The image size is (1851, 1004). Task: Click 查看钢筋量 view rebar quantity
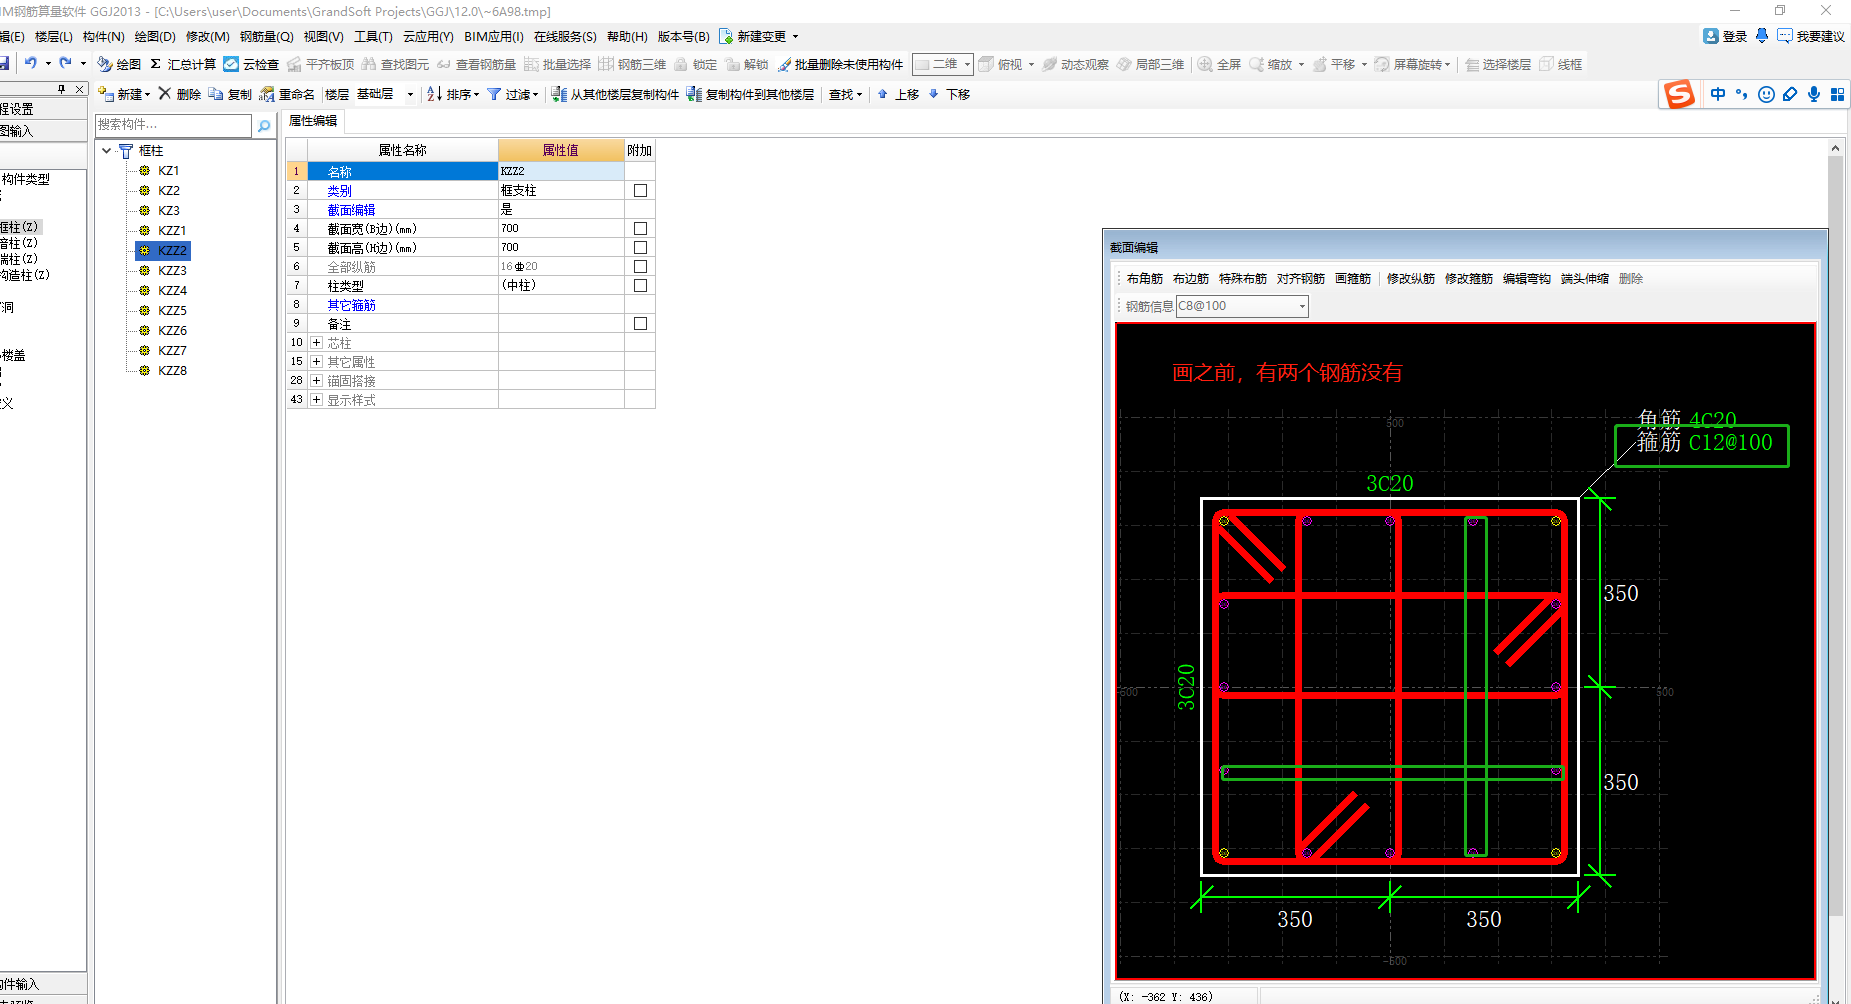[476, 64]
